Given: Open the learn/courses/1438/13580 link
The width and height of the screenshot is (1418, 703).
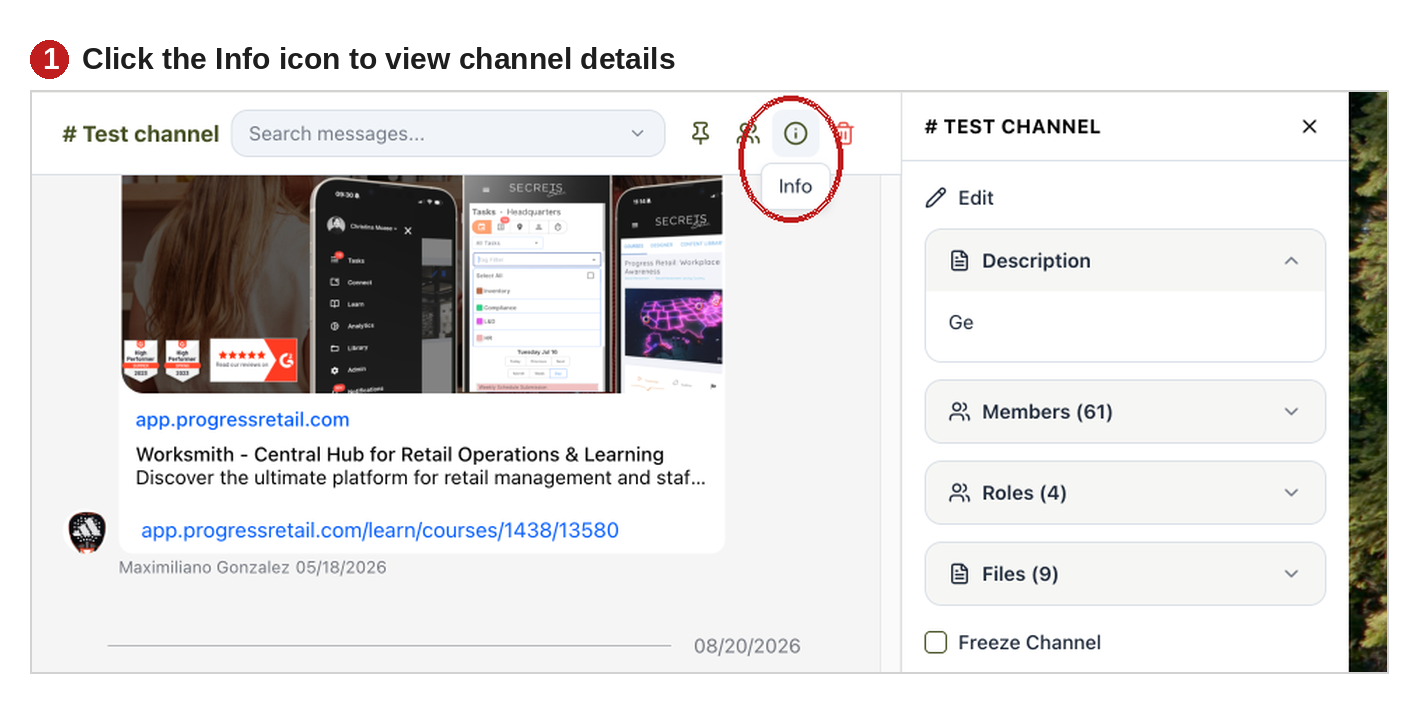Looking at the screenshot, I should point(380,530).
